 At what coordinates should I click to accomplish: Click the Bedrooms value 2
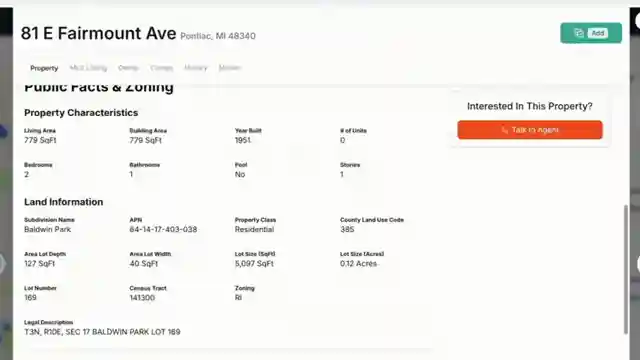click(x=27, y=174)
